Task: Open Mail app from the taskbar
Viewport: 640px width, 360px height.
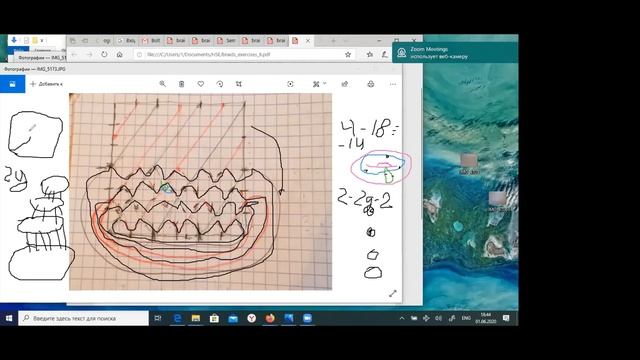Action: coord(233,318)
